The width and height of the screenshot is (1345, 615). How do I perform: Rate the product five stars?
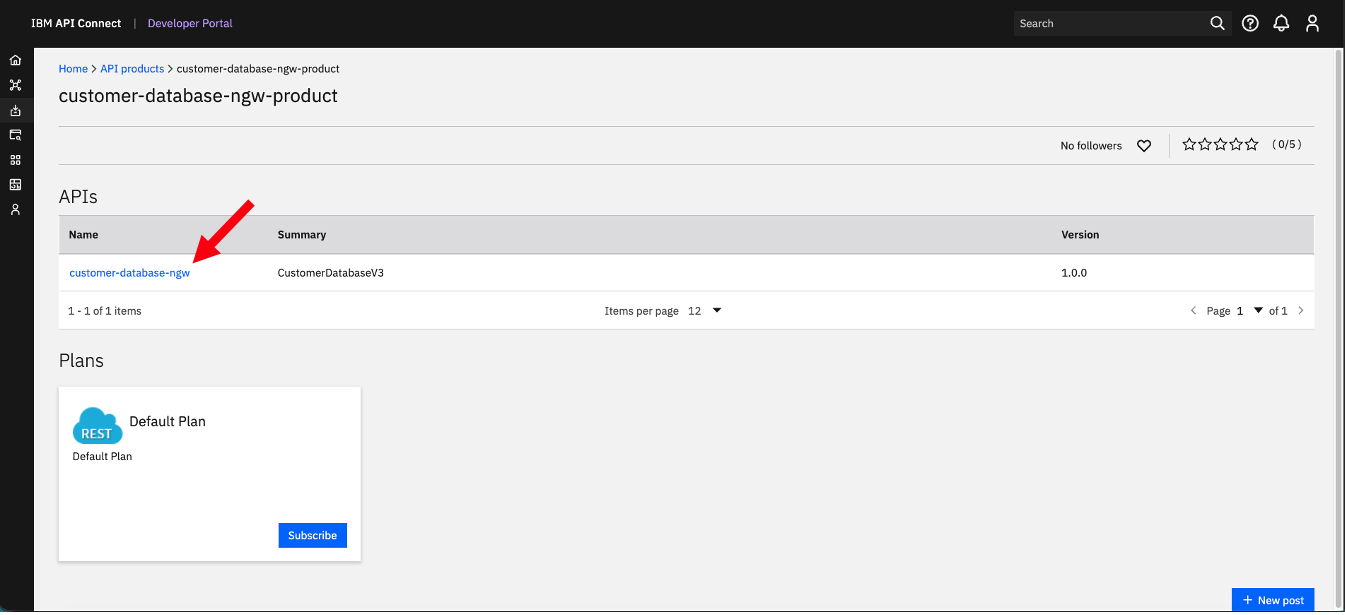1251,145
